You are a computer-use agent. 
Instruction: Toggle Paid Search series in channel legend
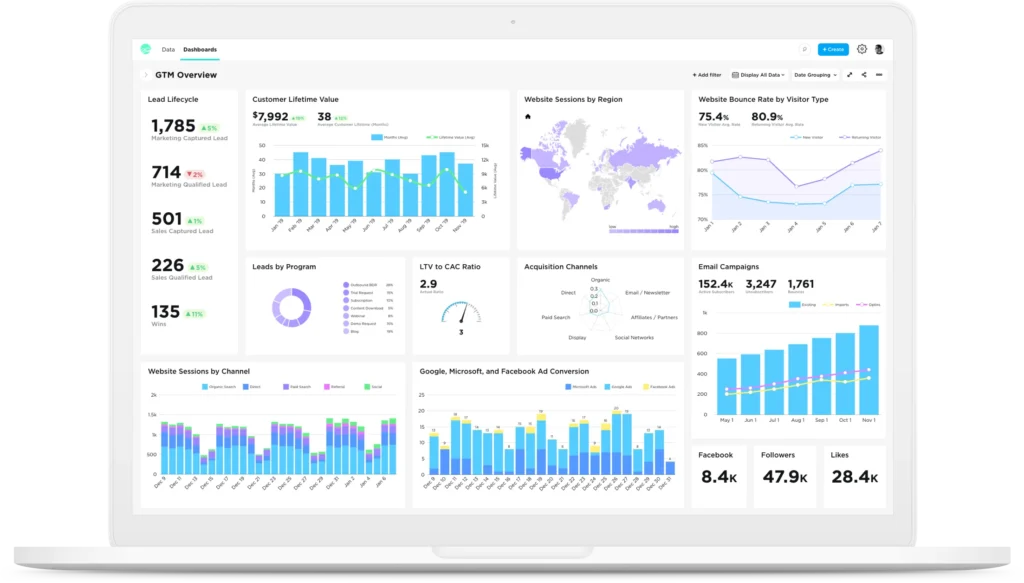pyautogui.click(x=297, y=387)
